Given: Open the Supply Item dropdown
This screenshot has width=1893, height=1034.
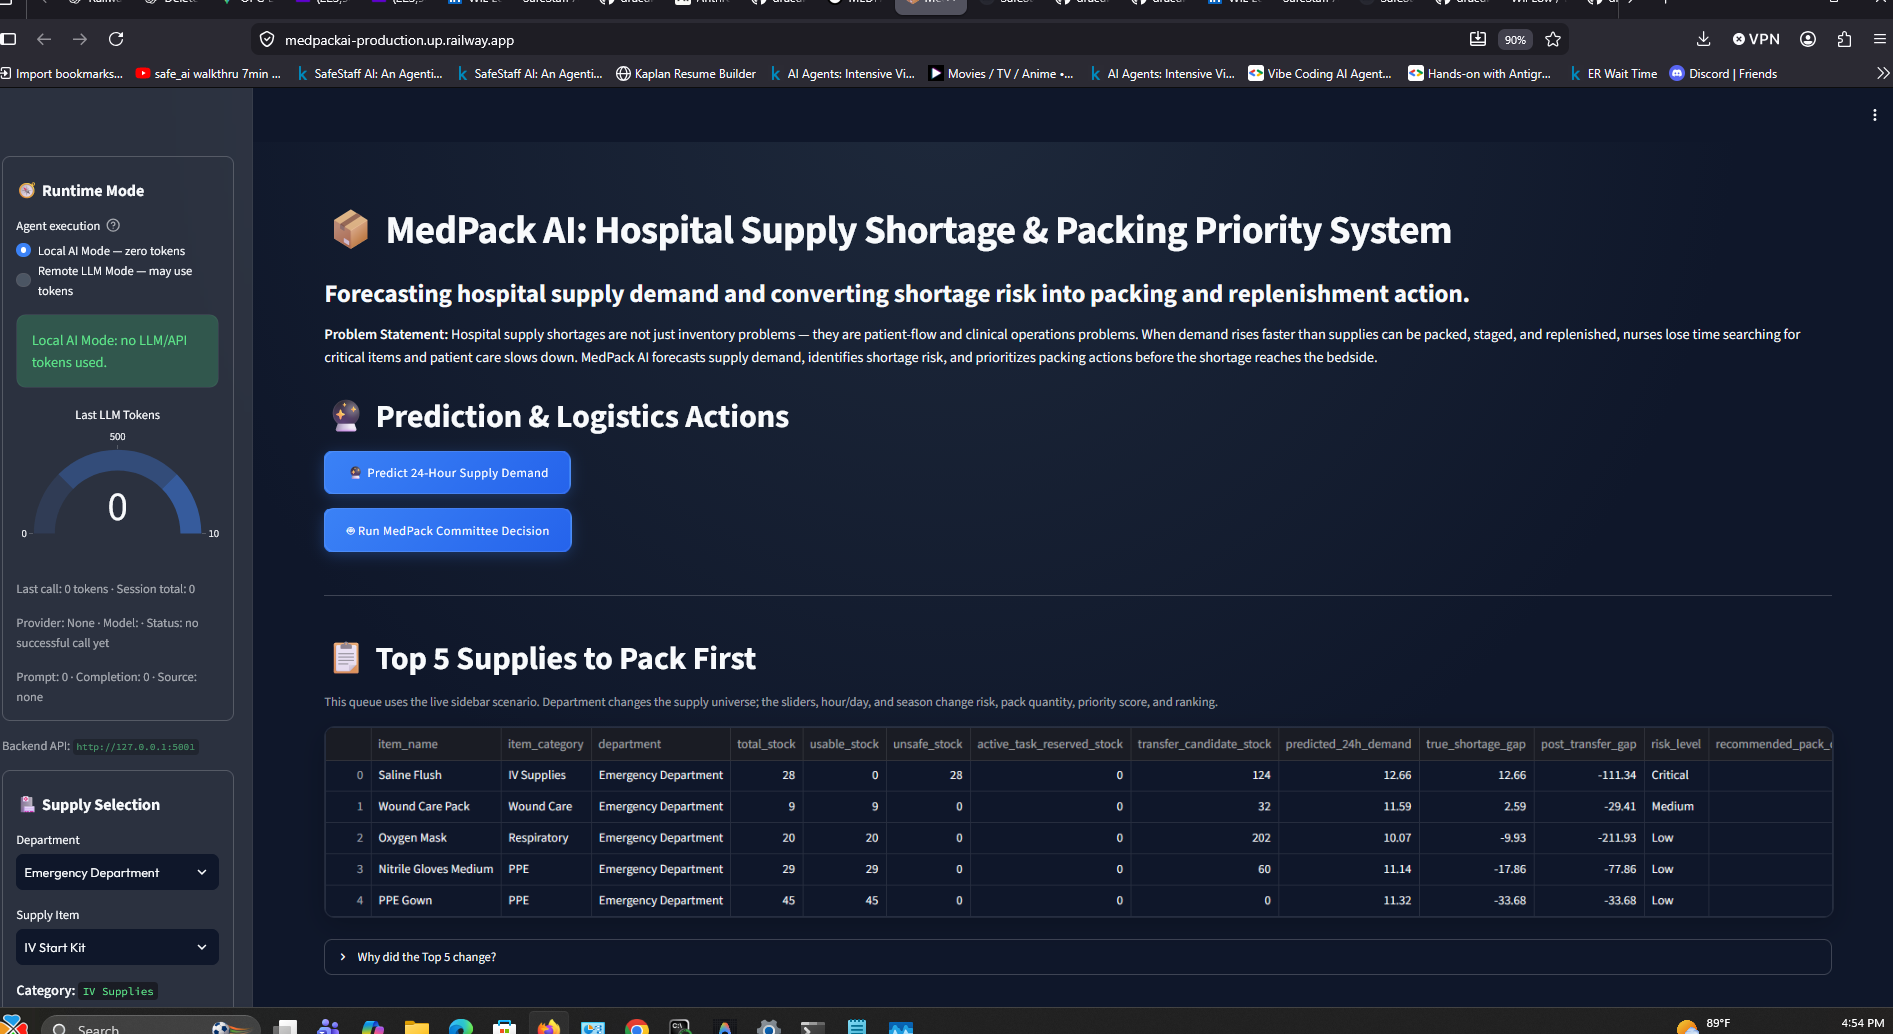Looking at the screenshot, I should click(x=117, y=947).
